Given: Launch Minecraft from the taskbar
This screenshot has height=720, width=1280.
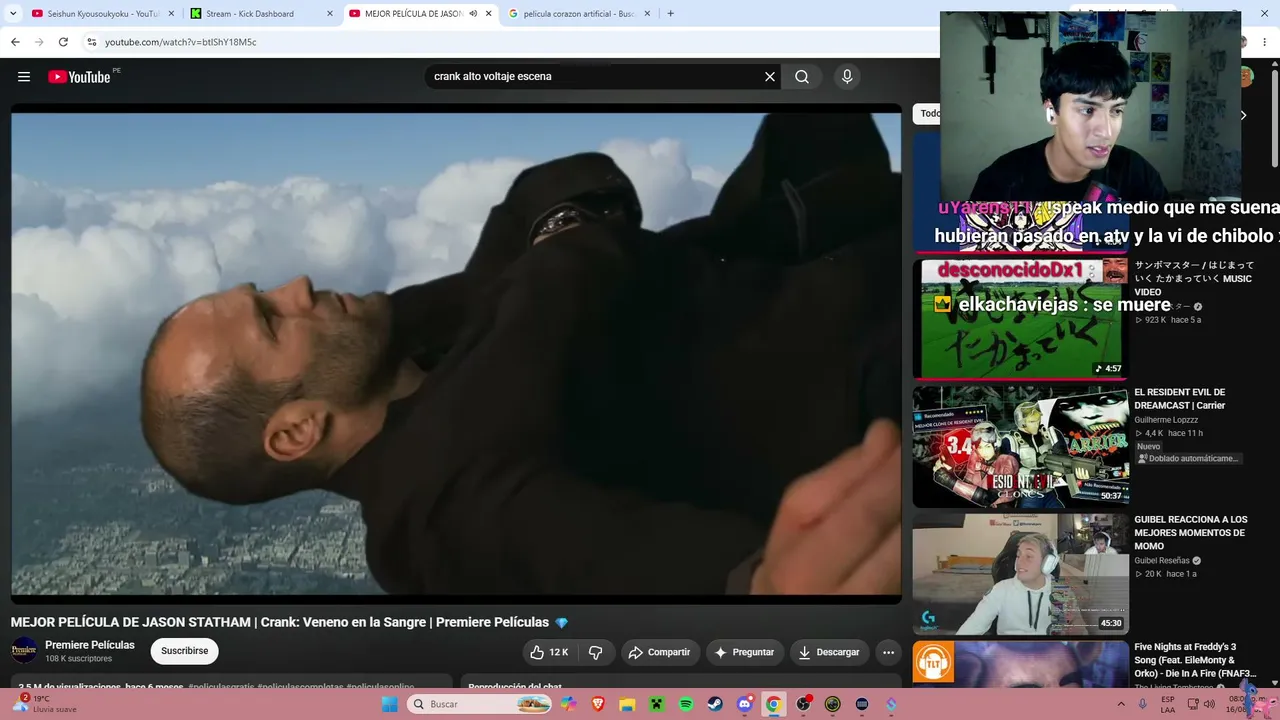Looking at the screenshot, I should (656, 704).
